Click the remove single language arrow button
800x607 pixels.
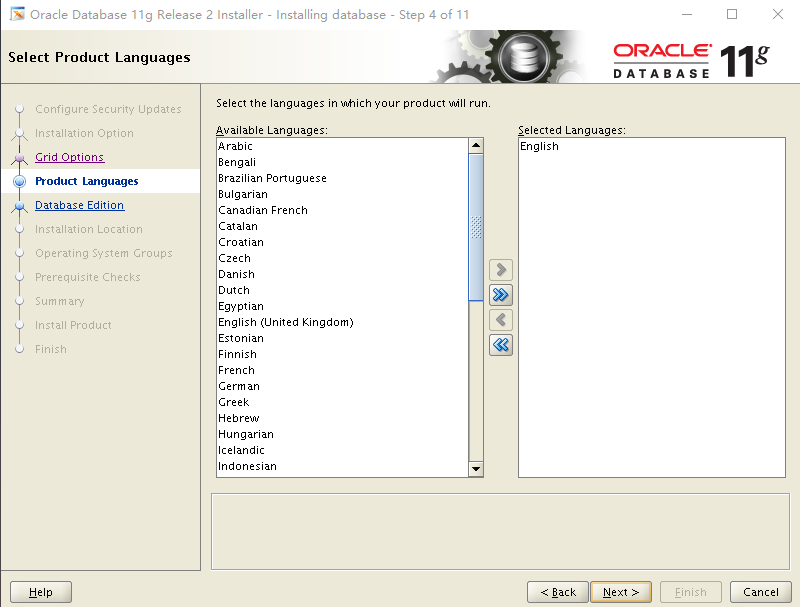(x=501, y=320)
